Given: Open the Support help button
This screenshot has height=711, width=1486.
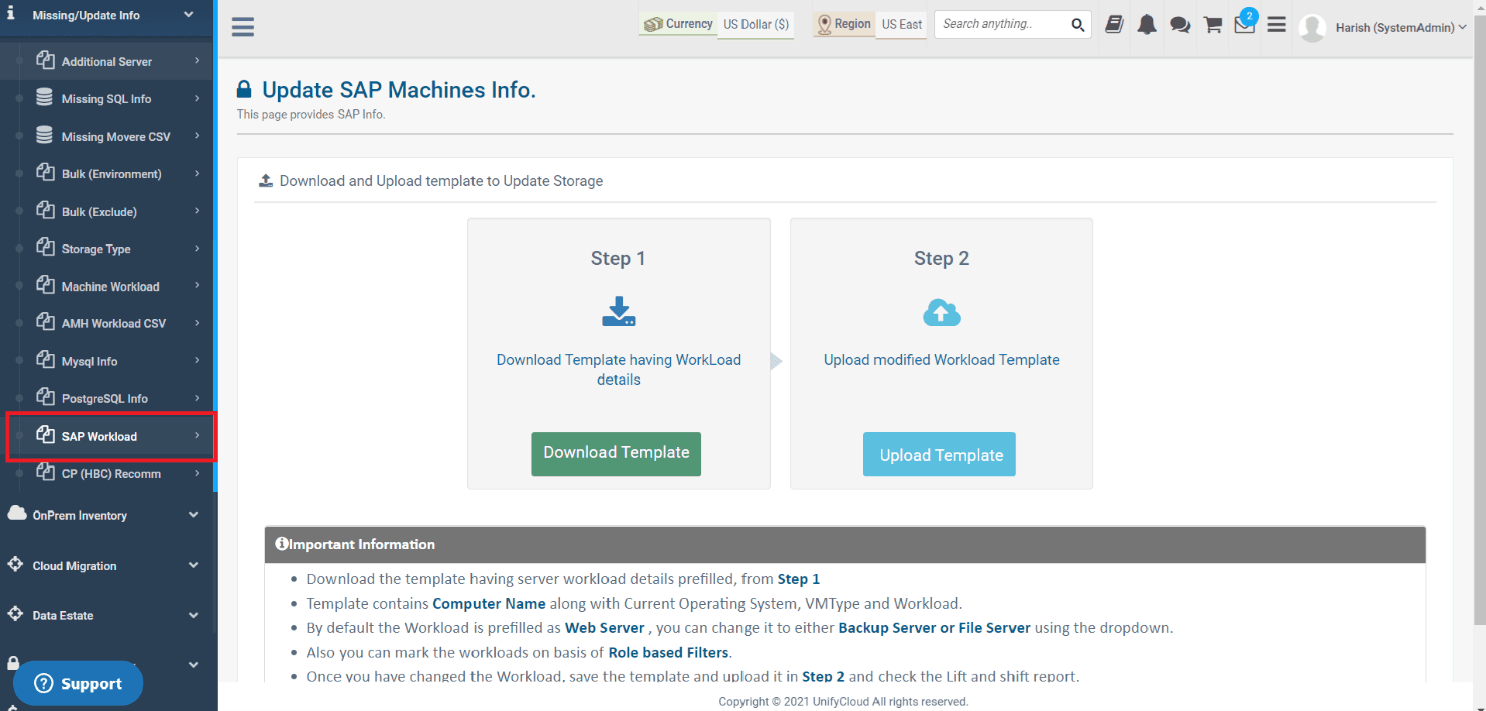Looking at the screenshot, I should coord(78,684).
